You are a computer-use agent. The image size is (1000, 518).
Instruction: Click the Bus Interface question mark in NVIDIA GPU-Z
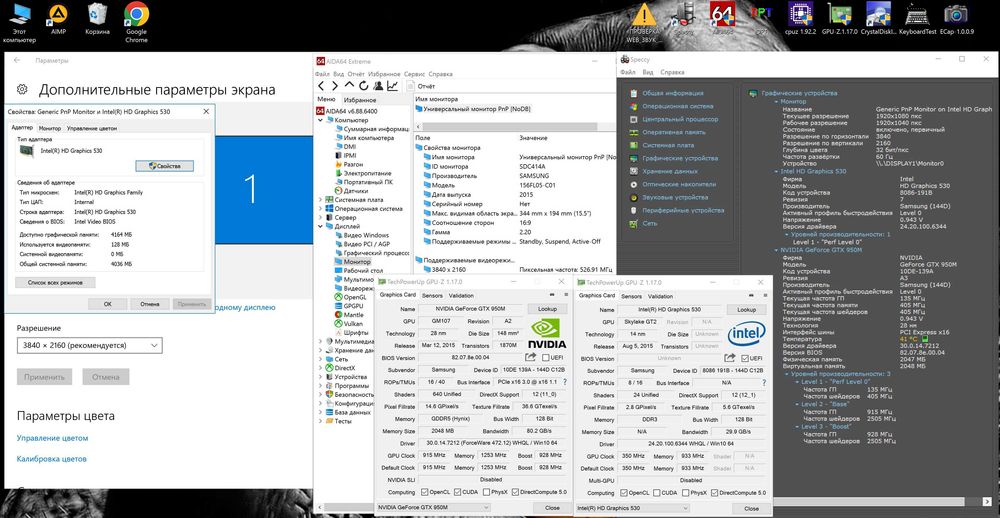pos(564,382)
